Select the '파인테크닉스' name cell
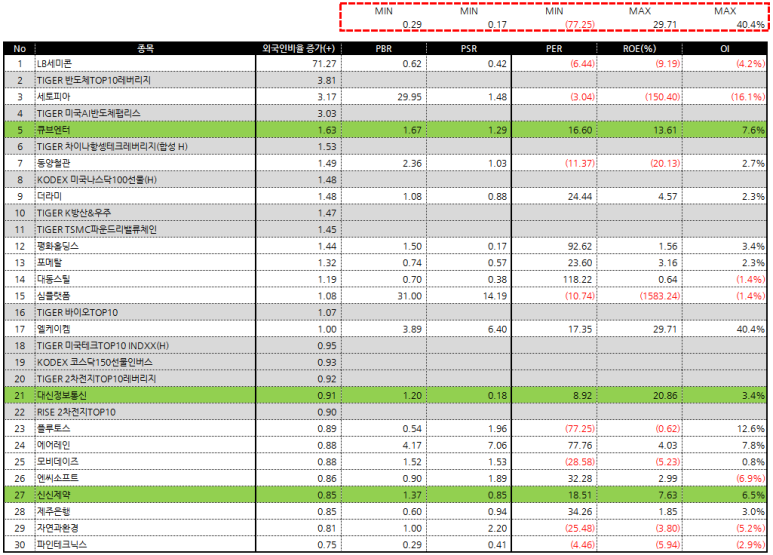The width and height of the screenshot is (773, 555). point(62,545)
